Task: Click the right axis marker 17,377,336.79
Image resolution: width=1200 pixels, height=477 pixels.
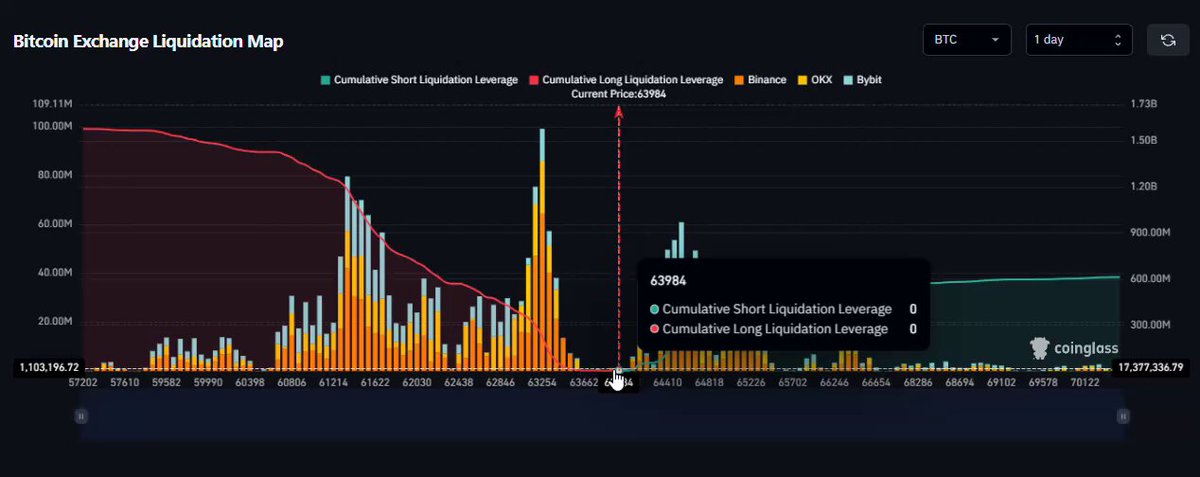Action: tap(1152, 368)
